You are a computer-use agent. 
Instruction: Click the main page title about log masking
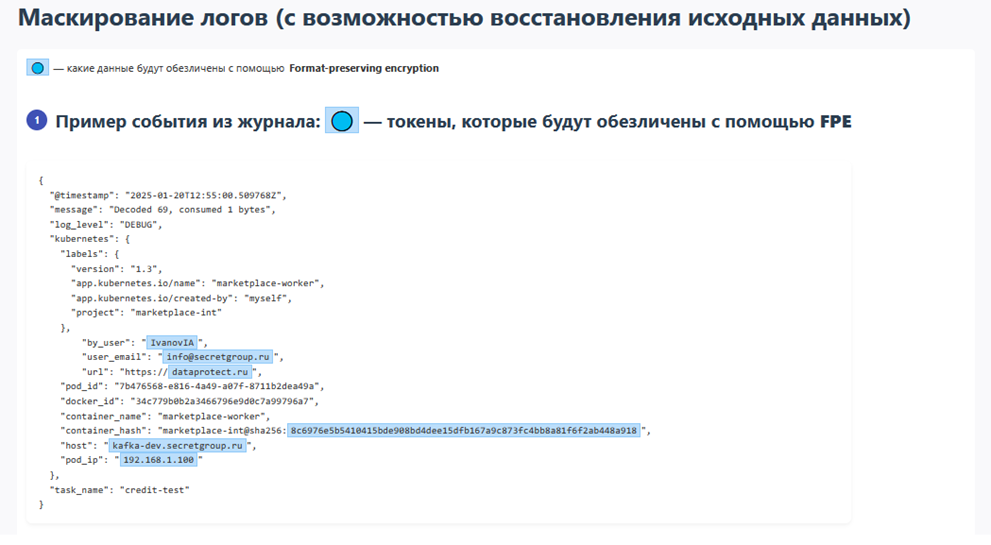(x=464, y=19)
